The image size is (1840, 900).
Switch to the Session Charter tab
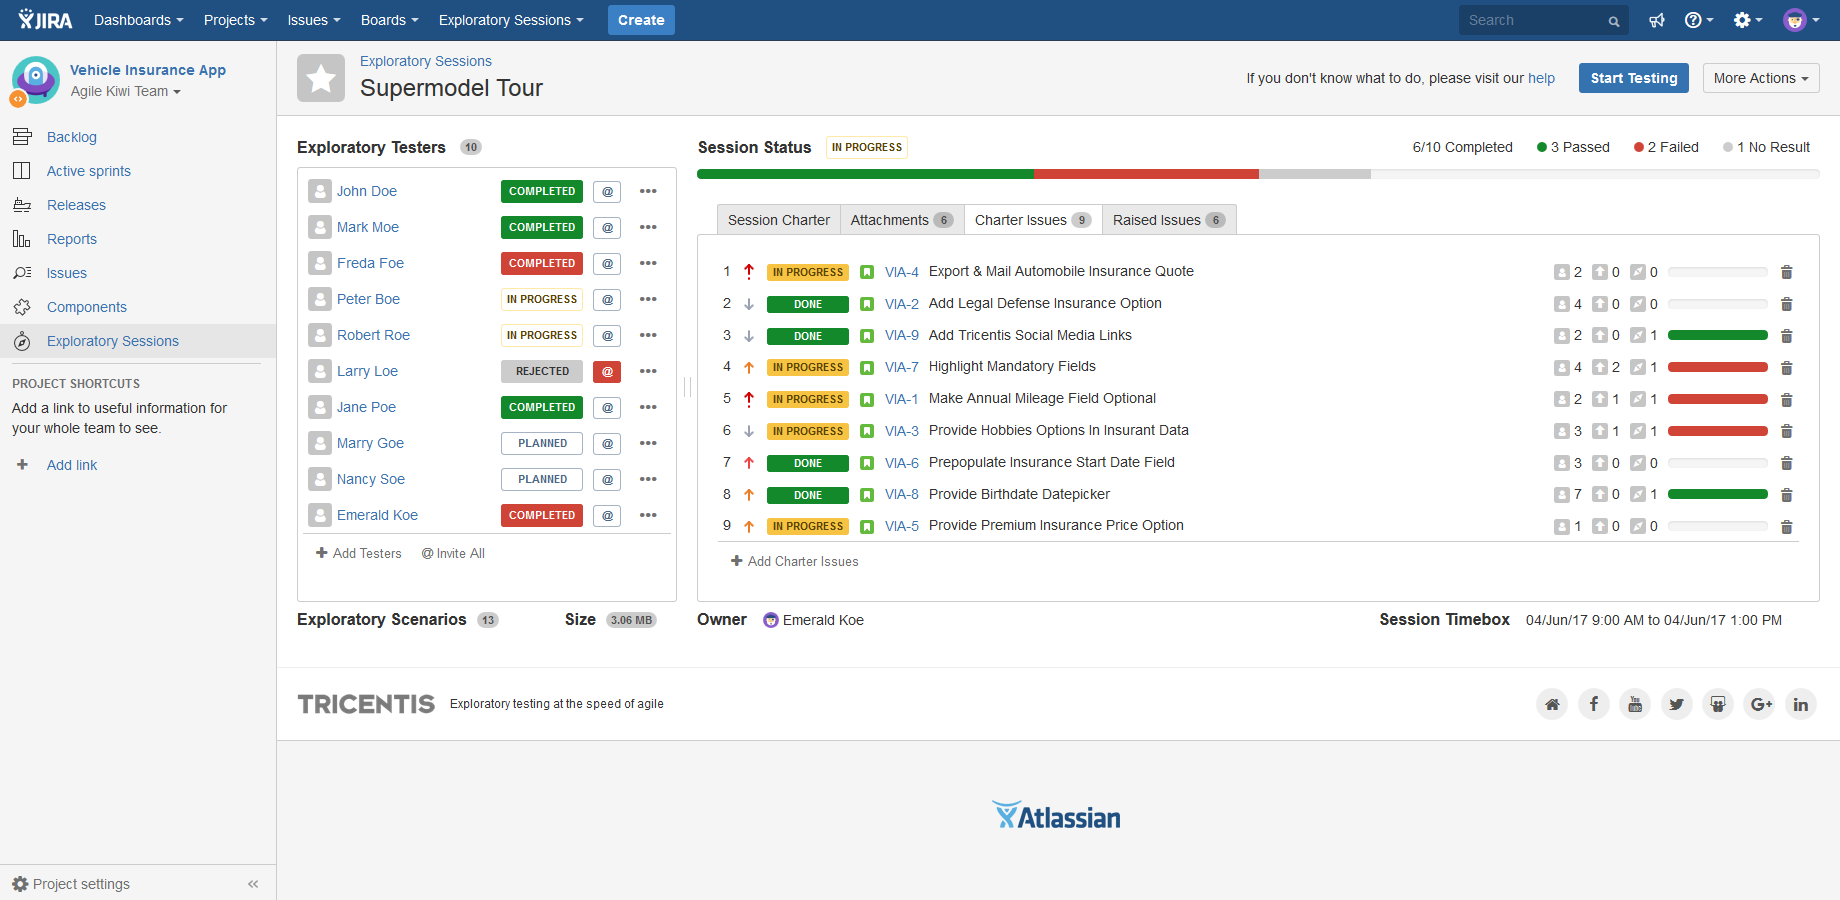(x=779, y=220)
